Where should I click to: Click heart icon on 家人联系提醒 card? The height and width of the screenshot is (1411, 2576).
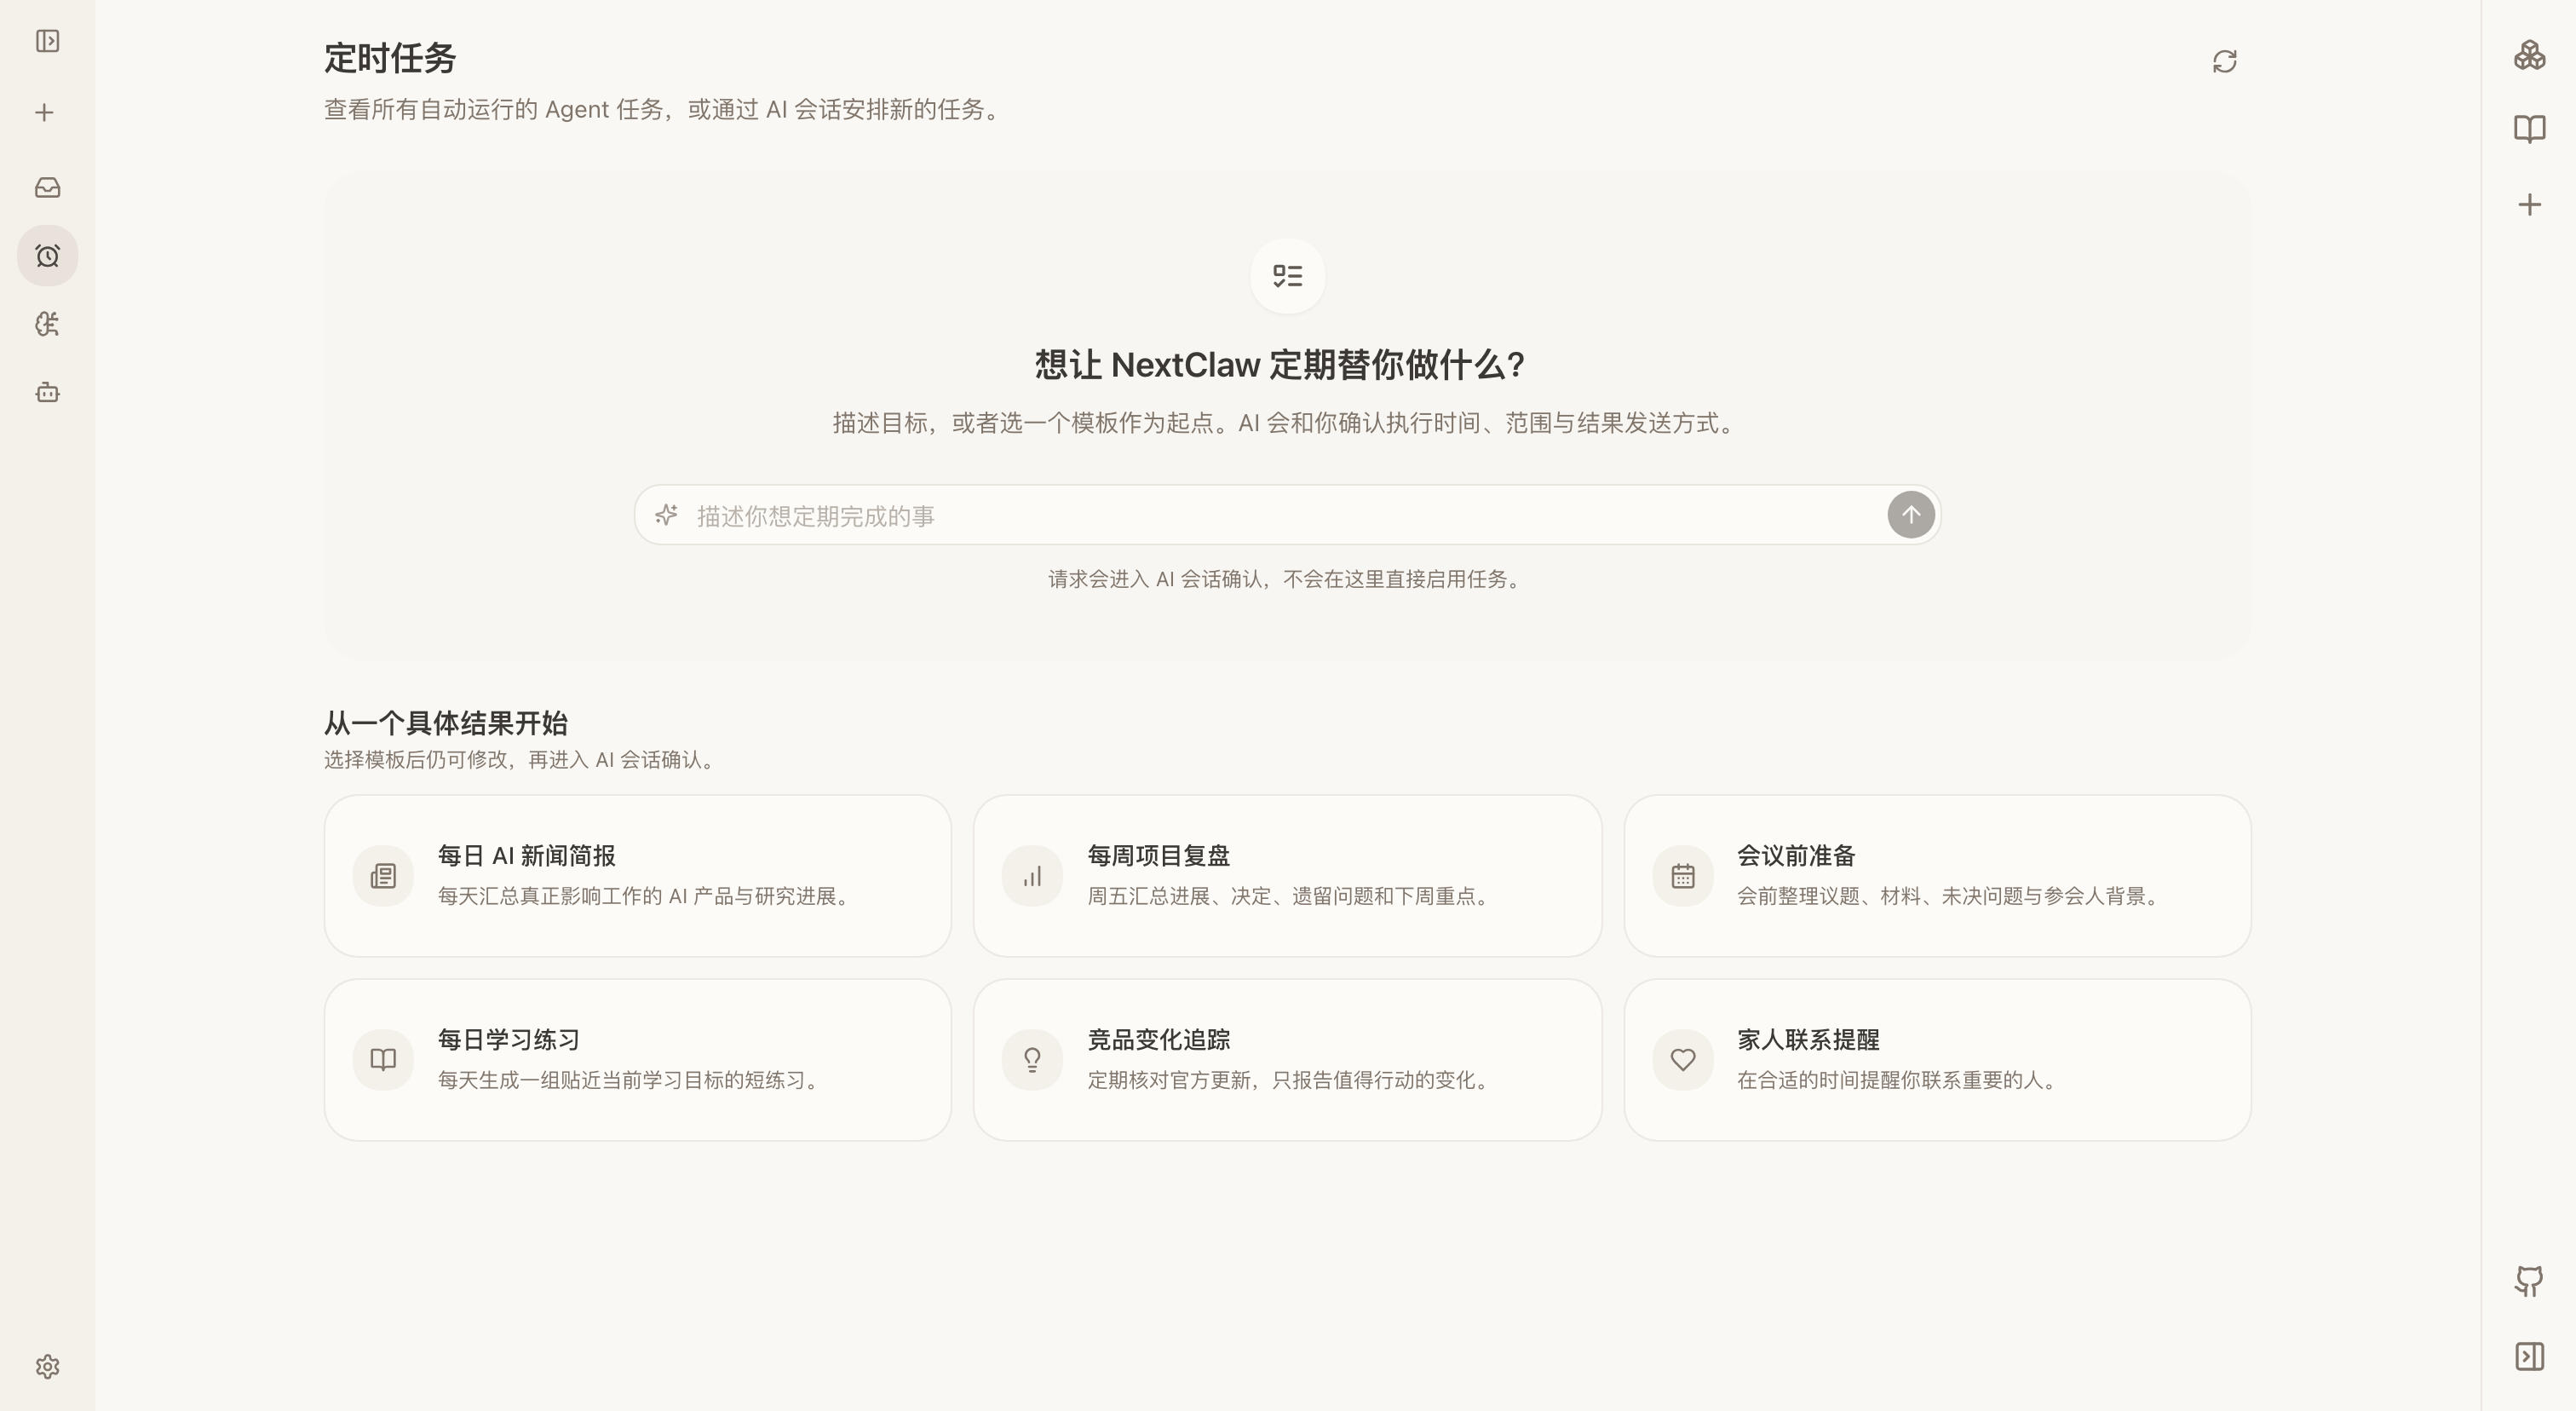[x=1683, y=1060]
